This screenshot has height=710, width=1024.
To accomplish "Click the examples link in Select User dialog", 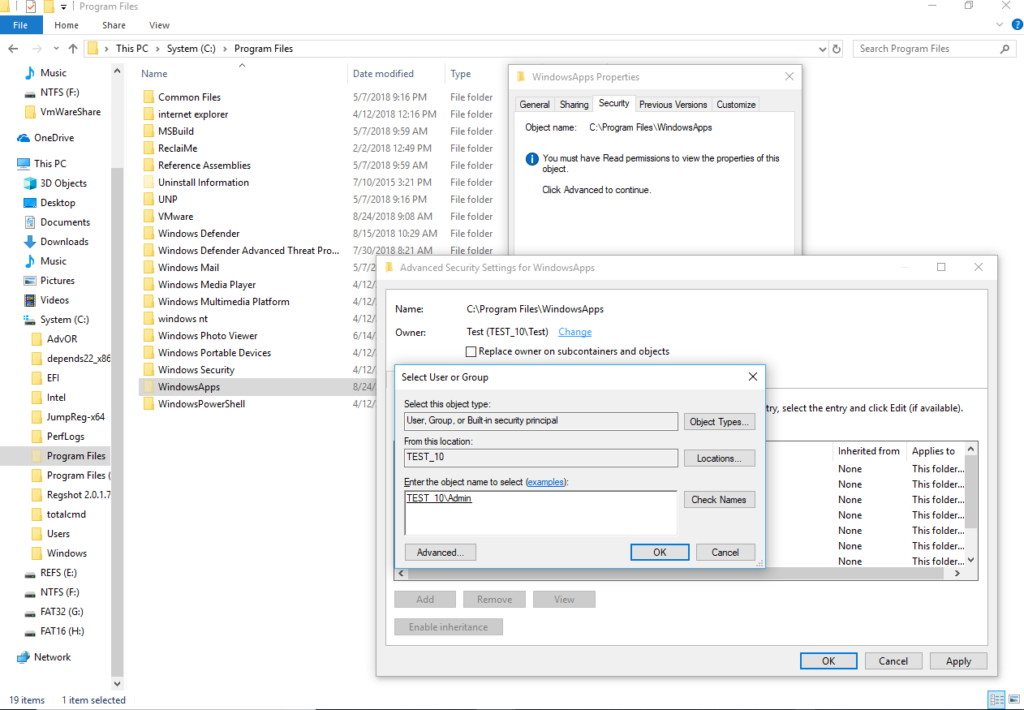I will 546,482.
